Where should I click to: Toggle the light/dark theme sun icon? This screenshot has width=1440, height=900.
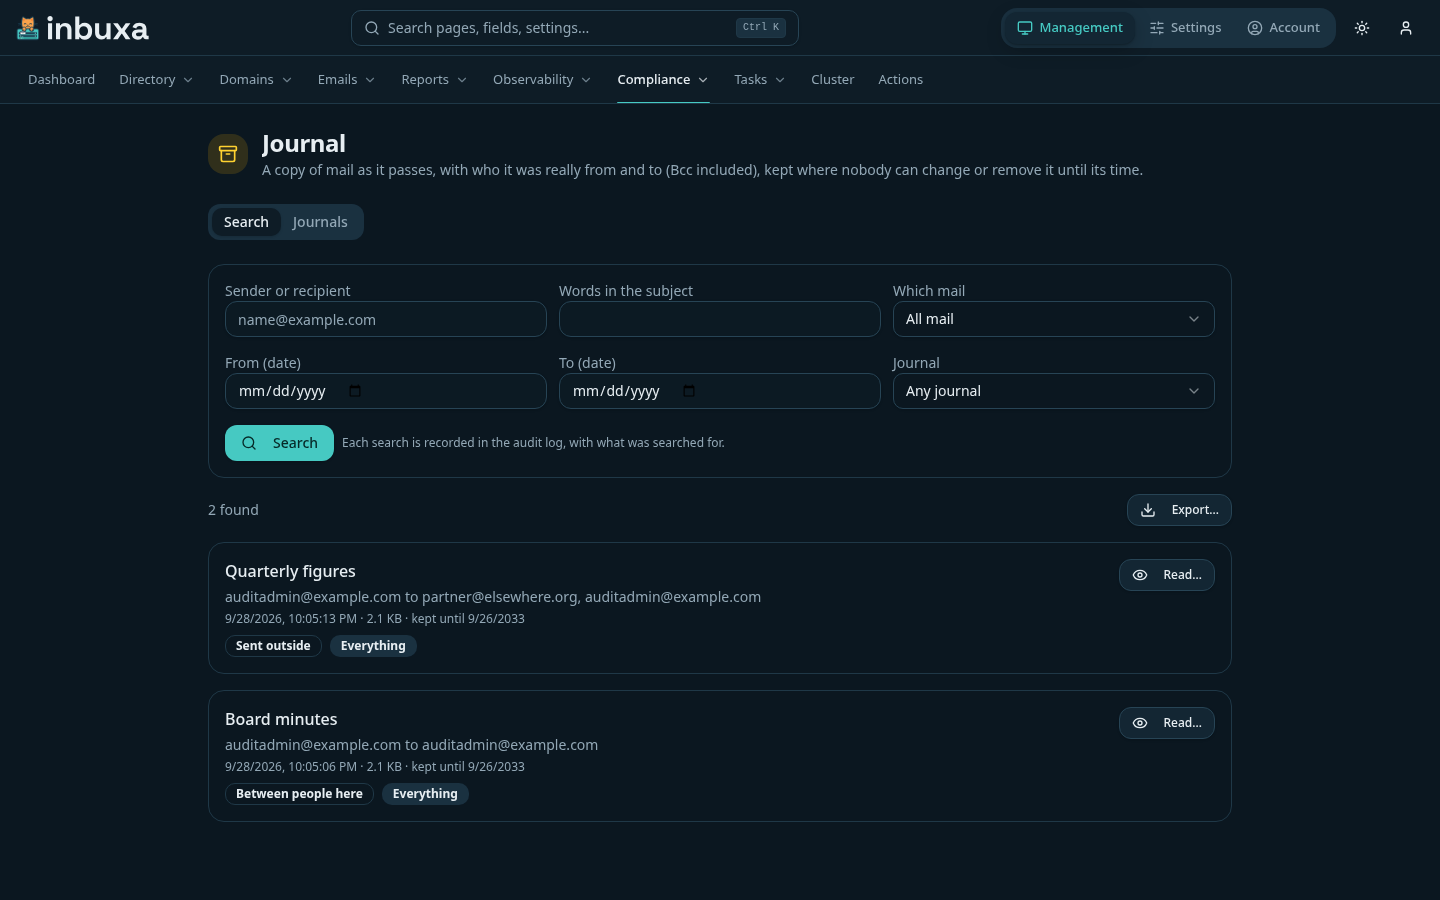click(x=1362, y=28)
